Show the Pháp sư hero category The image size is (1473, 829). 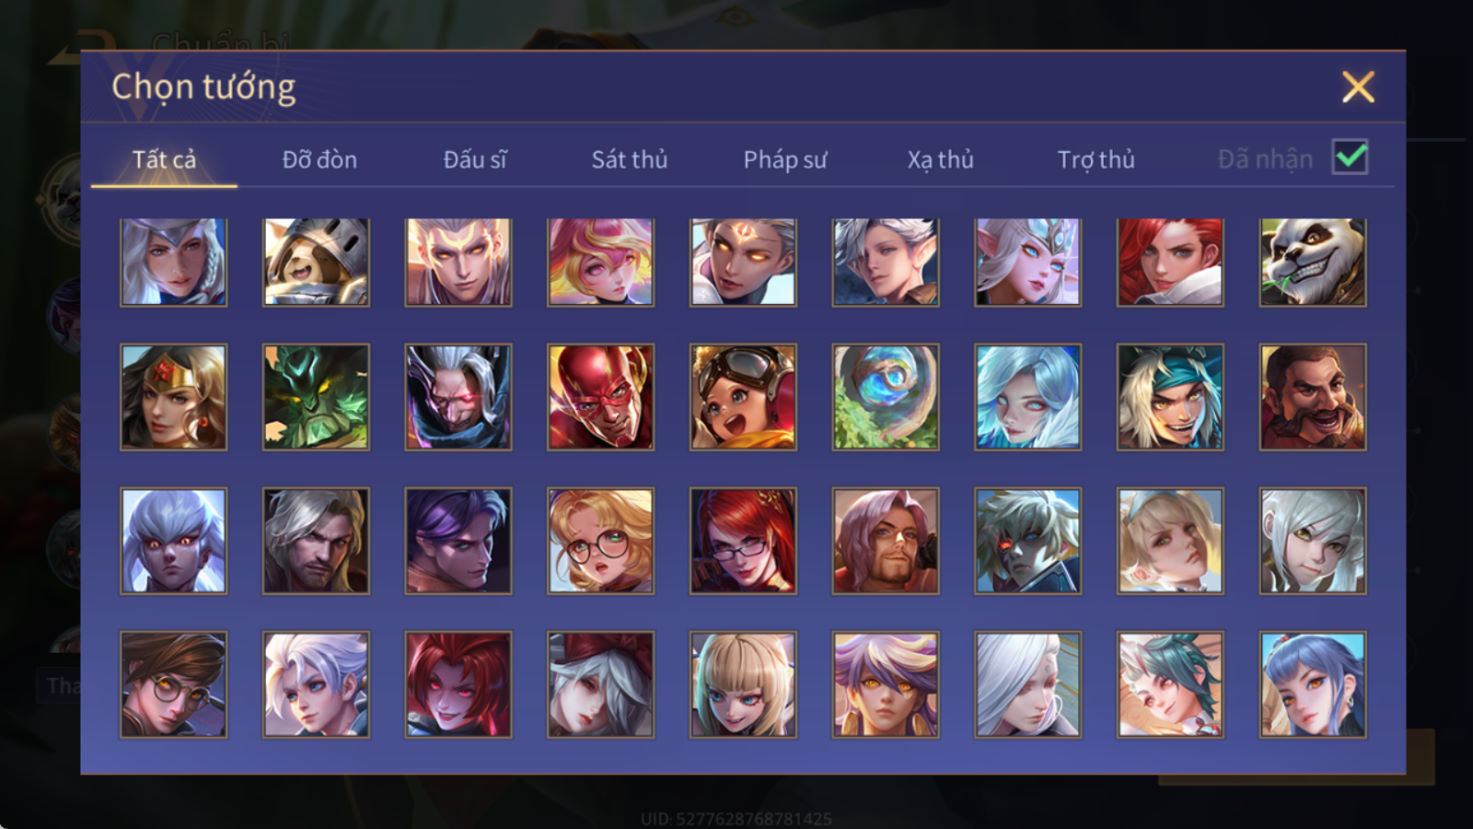(785, 159)
